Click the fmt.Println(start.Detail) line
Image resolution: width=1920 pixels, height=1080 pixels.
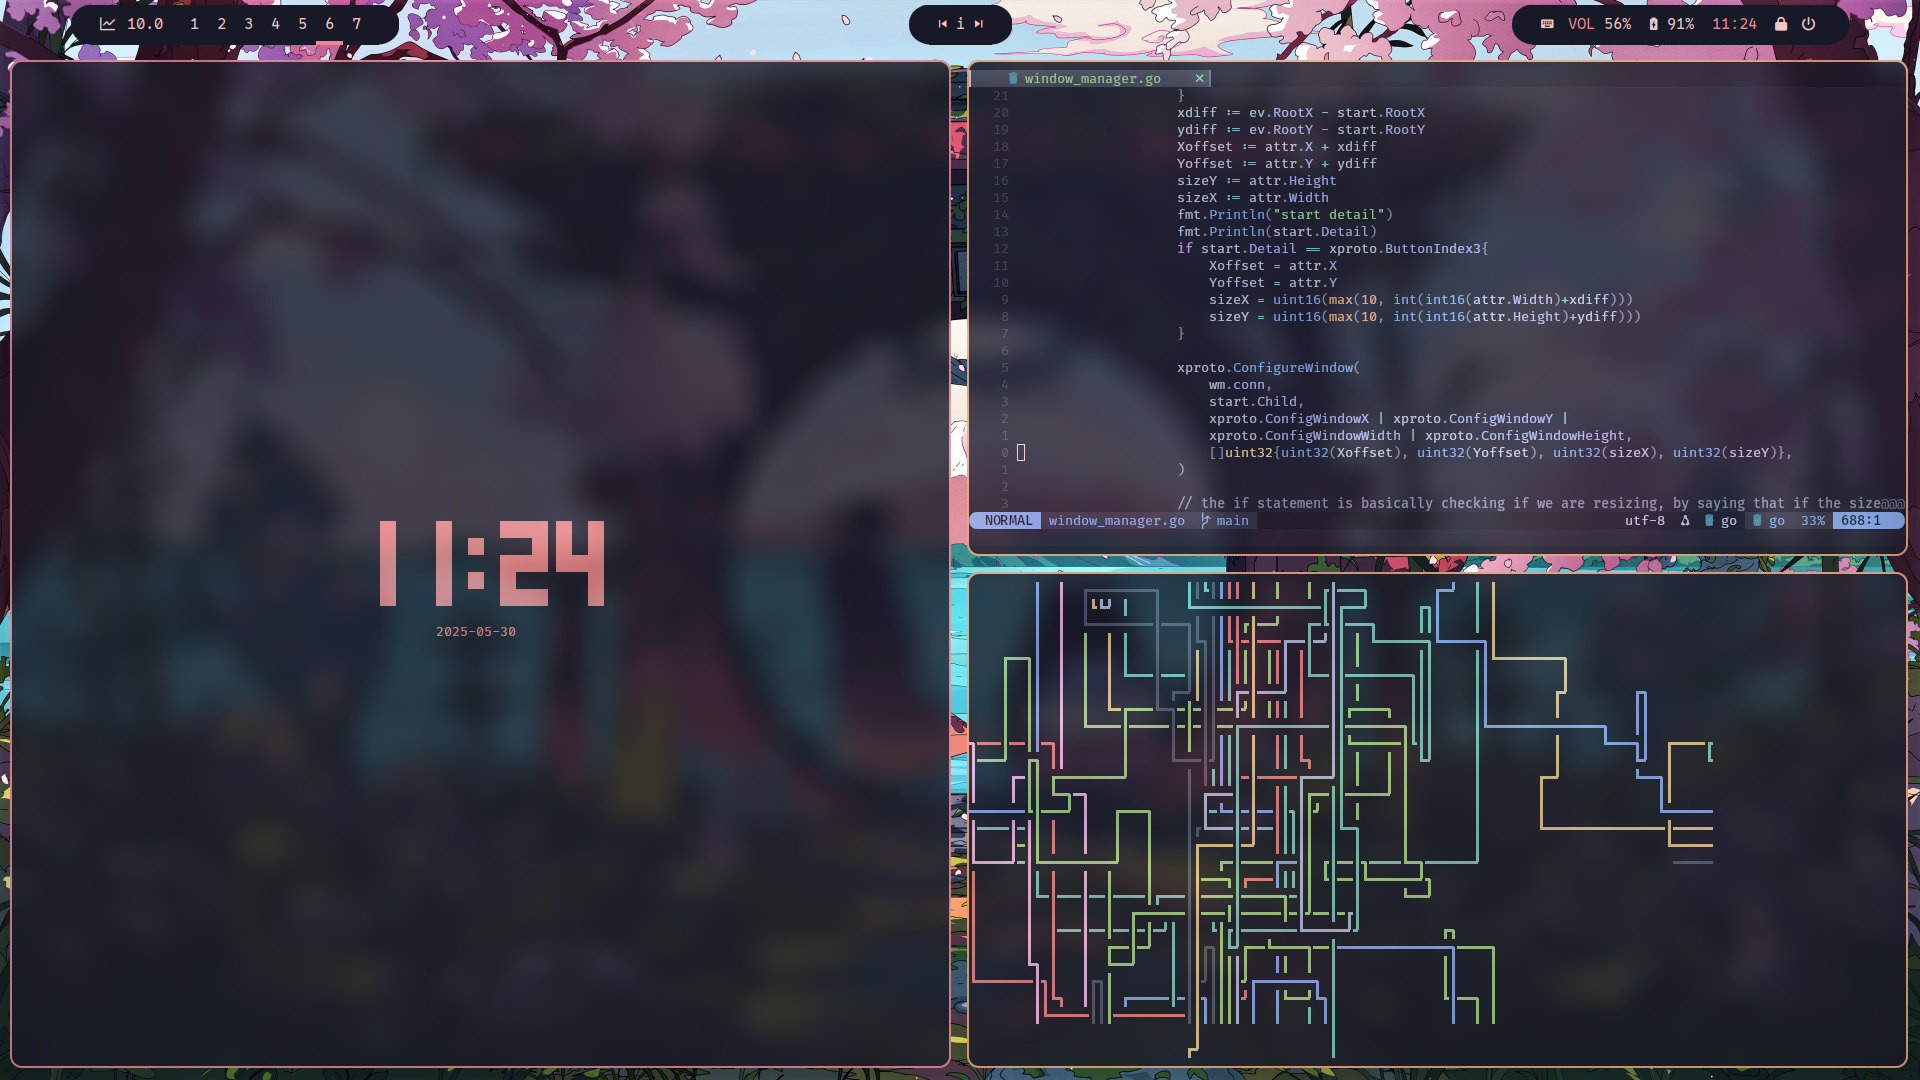[1276, 231]
